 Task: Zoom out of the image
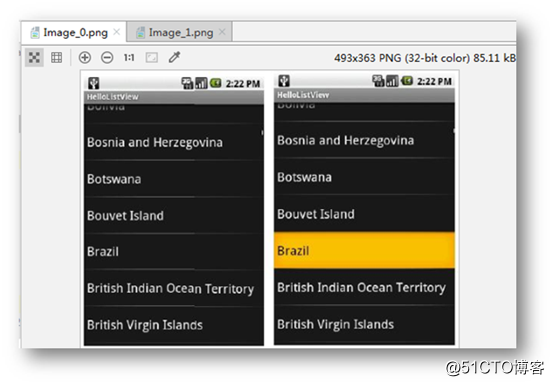coord(107,57)
